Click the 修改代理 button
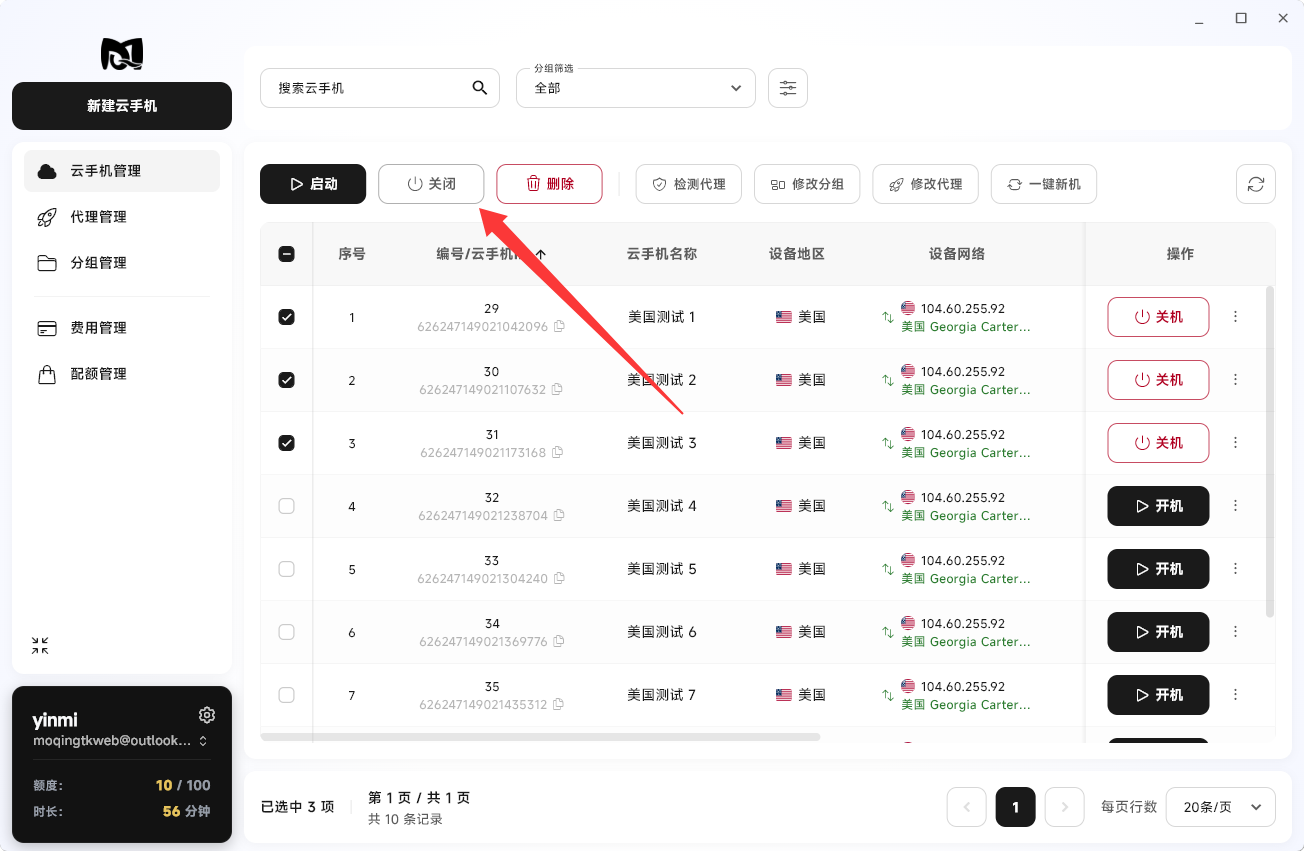The width and height of the screenshot is (1304, 851). [925, 184]
